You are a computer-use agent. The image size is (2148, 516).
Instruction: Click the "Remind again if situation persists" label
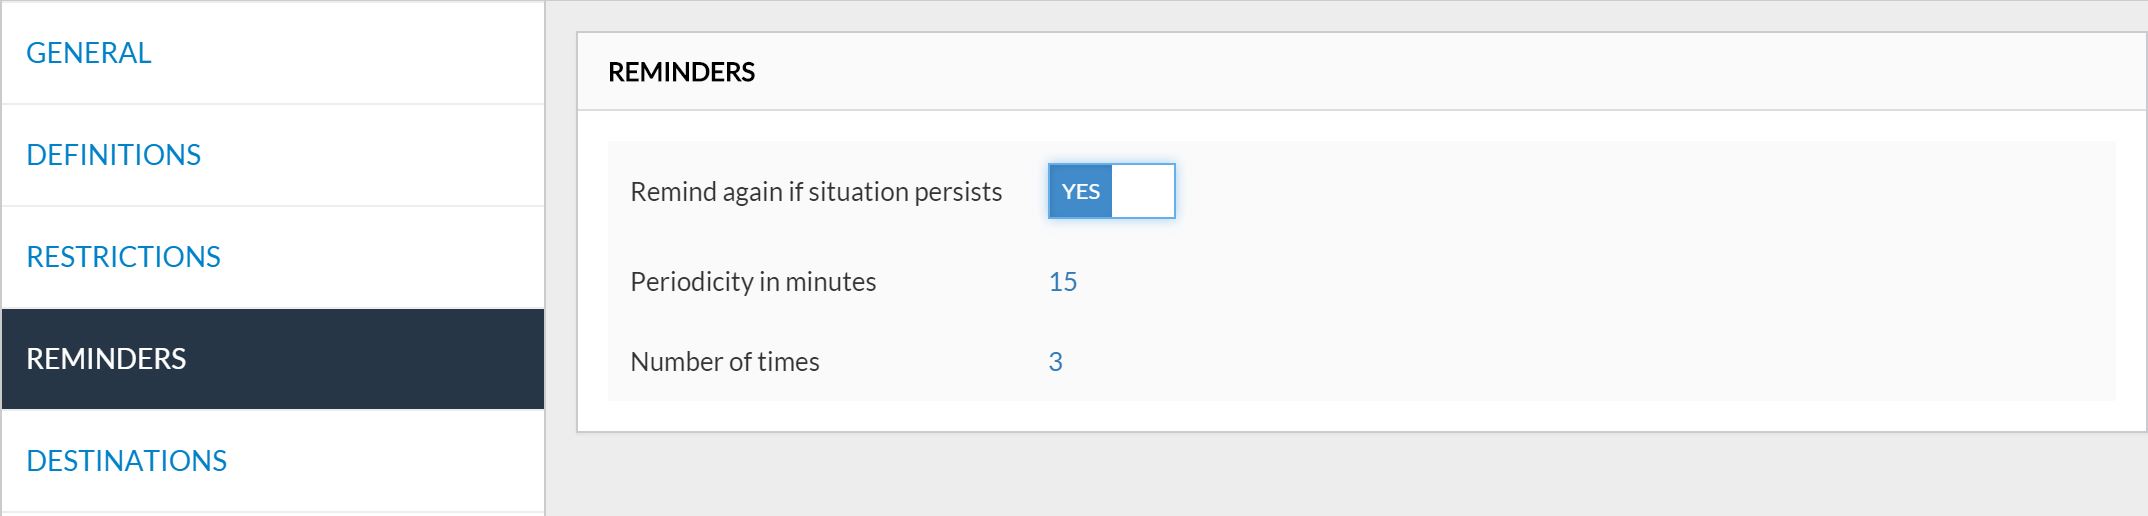point(816,192)
